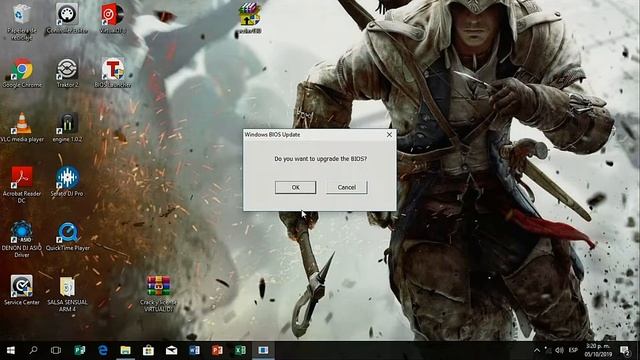Viewport: 640px width, 360px height.
Task: Open the Google Chrome desktop shortcut
Action: click(22, 73)
